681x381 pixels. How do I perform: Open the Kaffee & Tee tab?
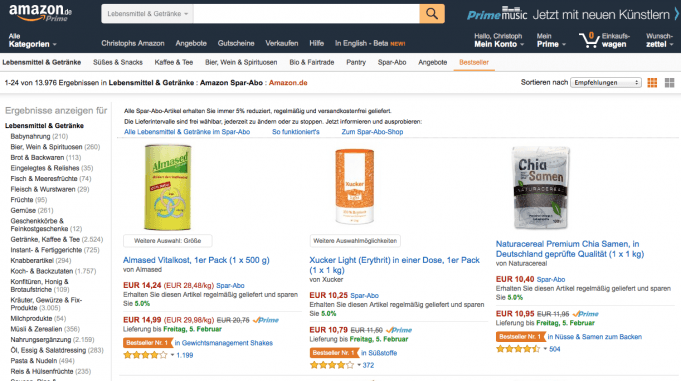(174, 62)
